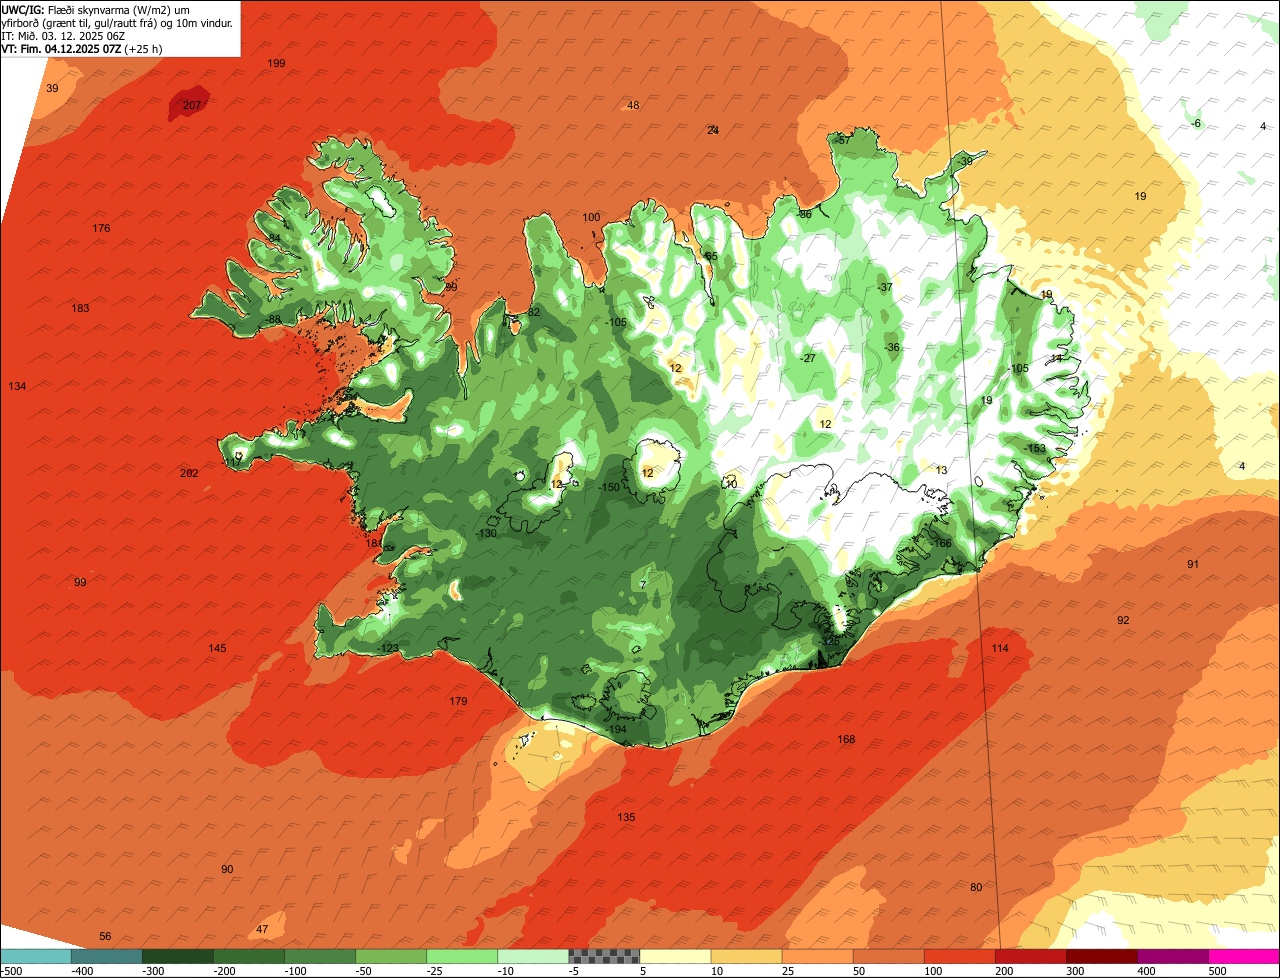Image resolution: width=1280 pixels, height=978 pixels.
Task: Click the map value "-194" on the south coast
Action: tap(616, 729)
